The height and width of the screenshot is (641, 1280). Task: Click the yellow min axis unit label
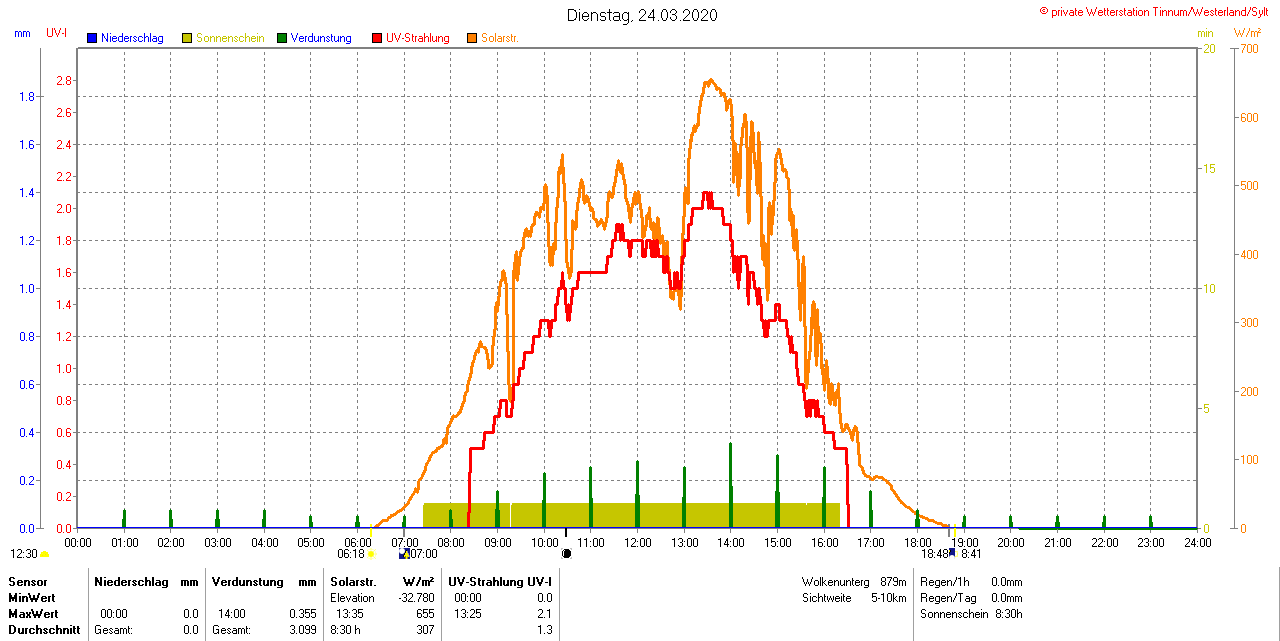1205,33
